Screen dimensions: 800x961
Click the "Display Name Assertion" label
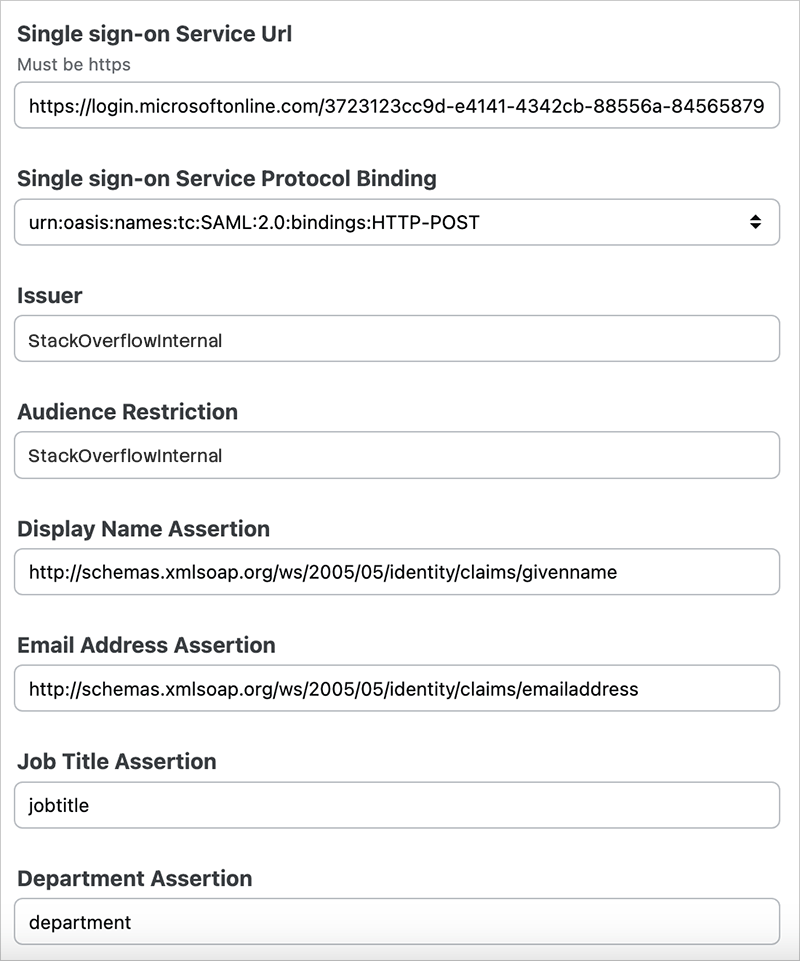tap(143, 528)
